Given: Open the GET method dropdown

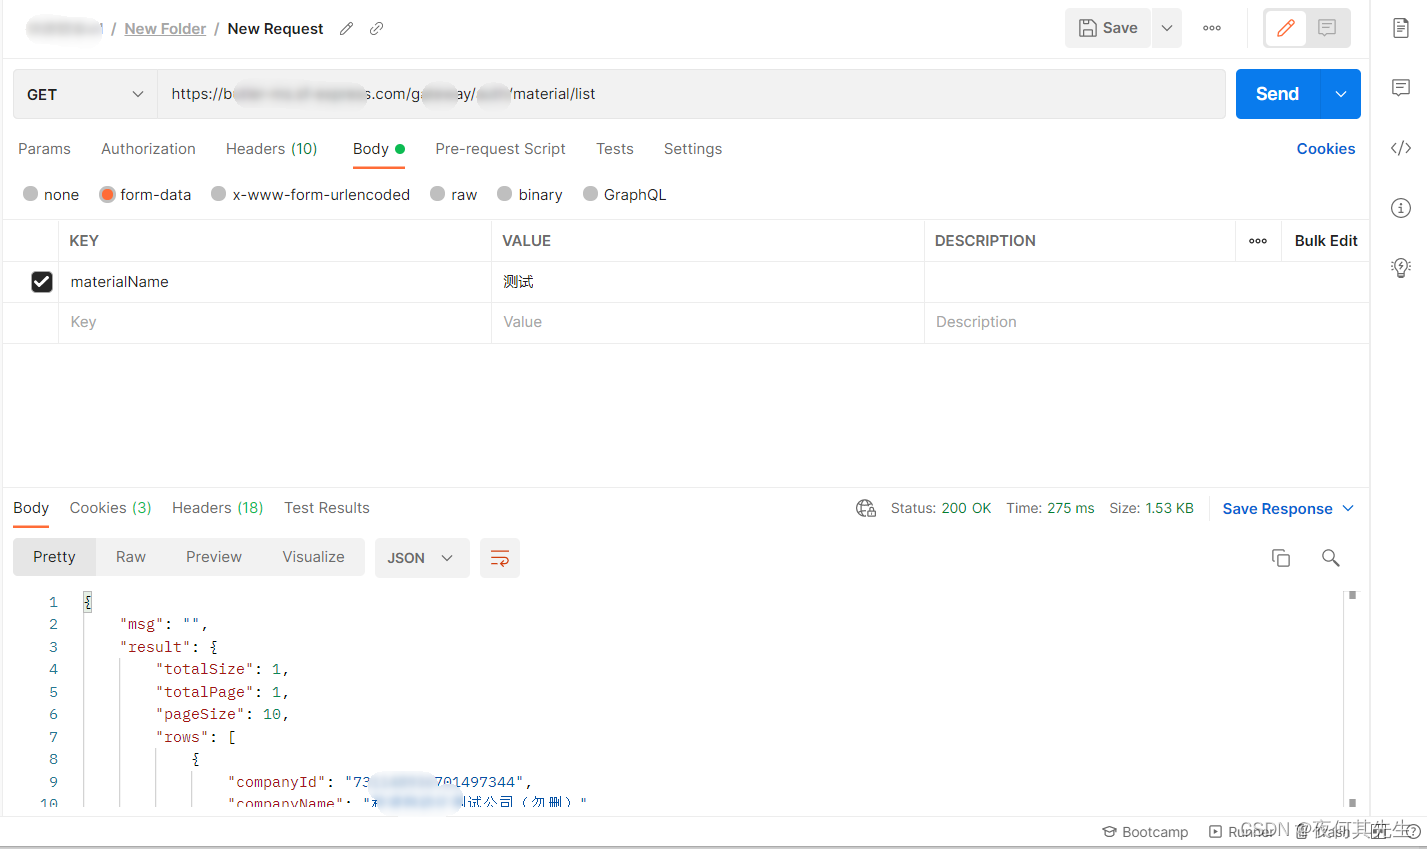Looking at the screenshot, I should [84, 93].
